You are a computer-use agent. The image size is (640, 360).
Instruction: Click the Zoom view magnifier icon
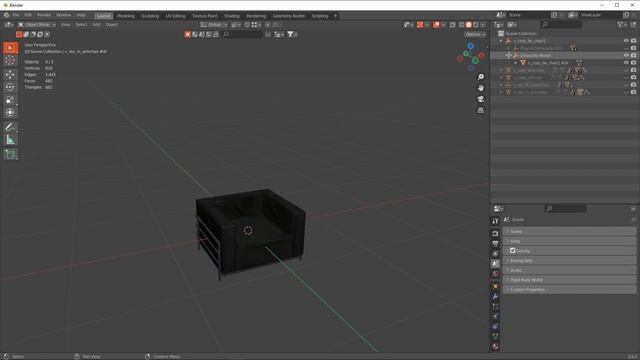[x=481, y=77]
